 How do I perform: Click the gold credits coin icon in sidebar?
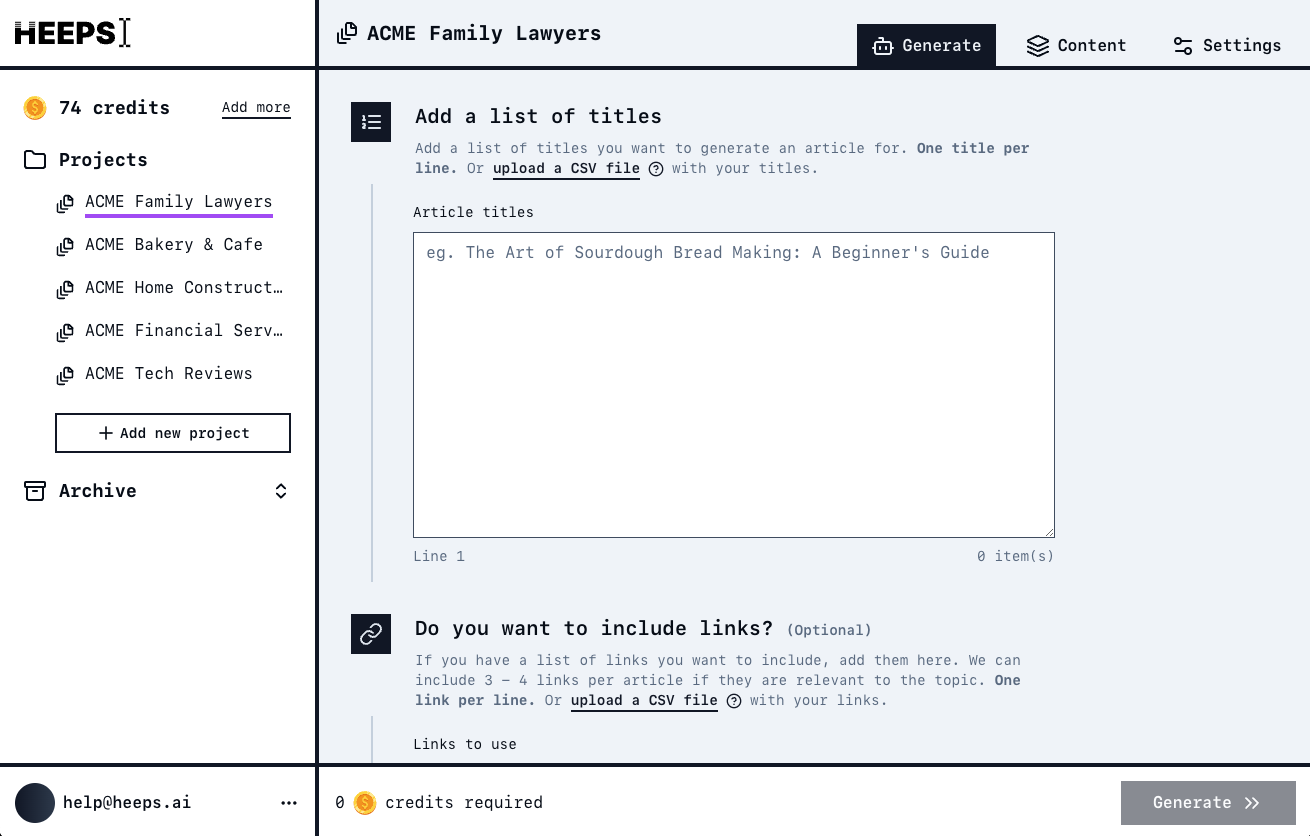click(x=35, y=108)
